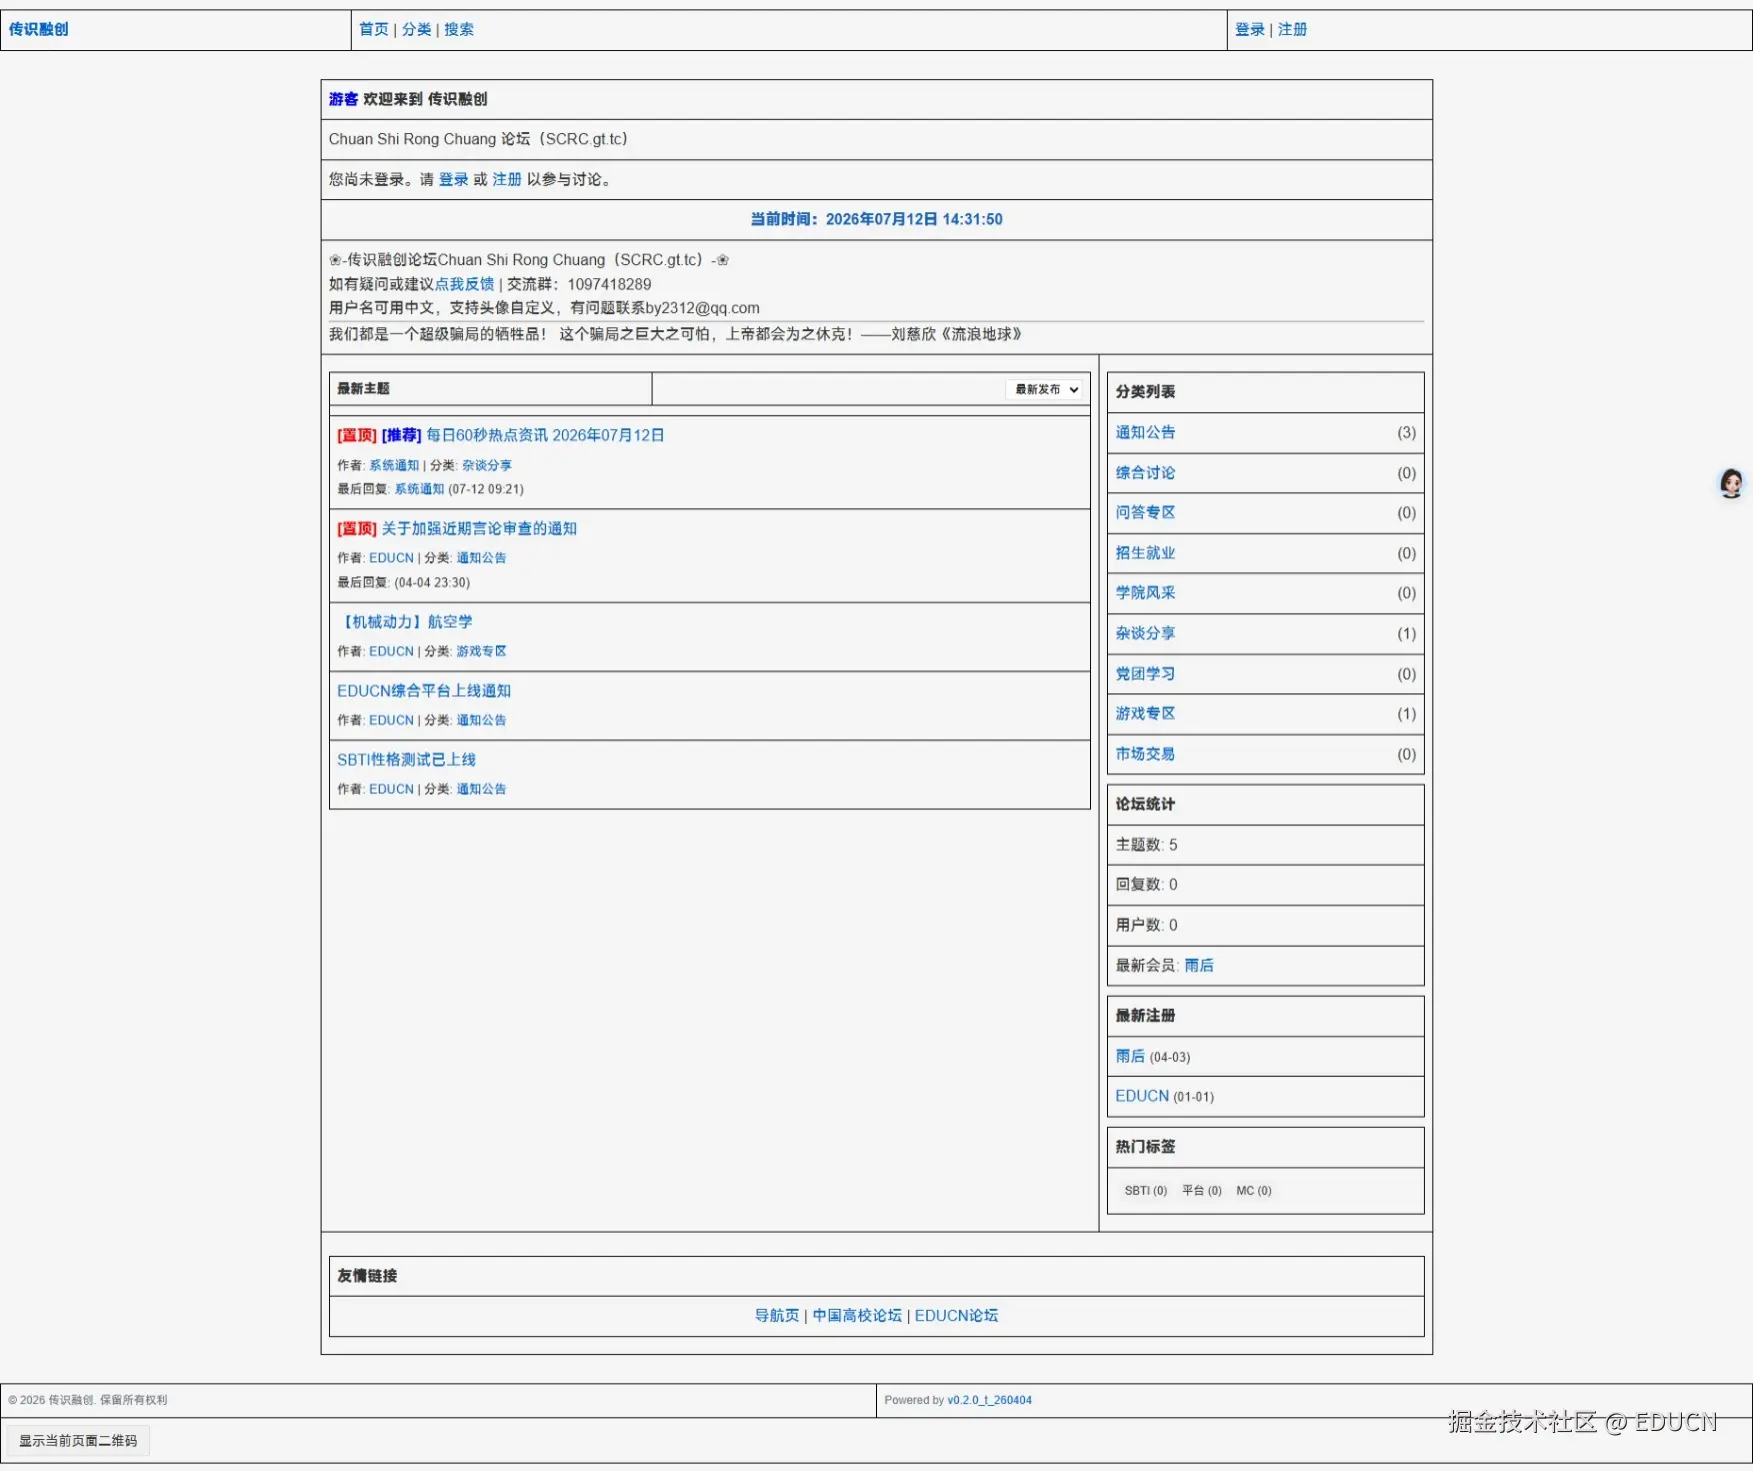Screen dimensions: 1753x1471
Task: Open the 最新发布 sort dropdown
Action: pyautogui.click(x=1046, y=390)
